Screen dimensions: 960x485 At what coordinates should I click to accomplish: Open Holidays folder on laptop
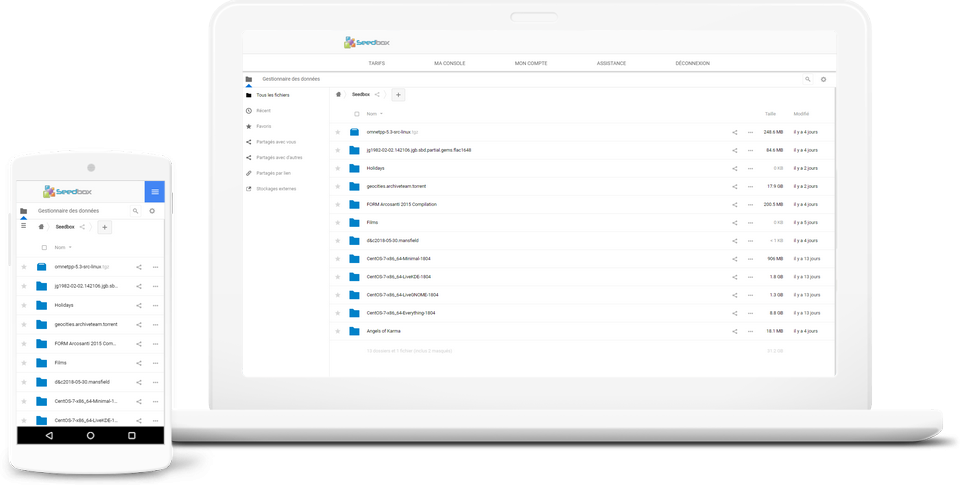pyautogui.click(x=375, y=168)
